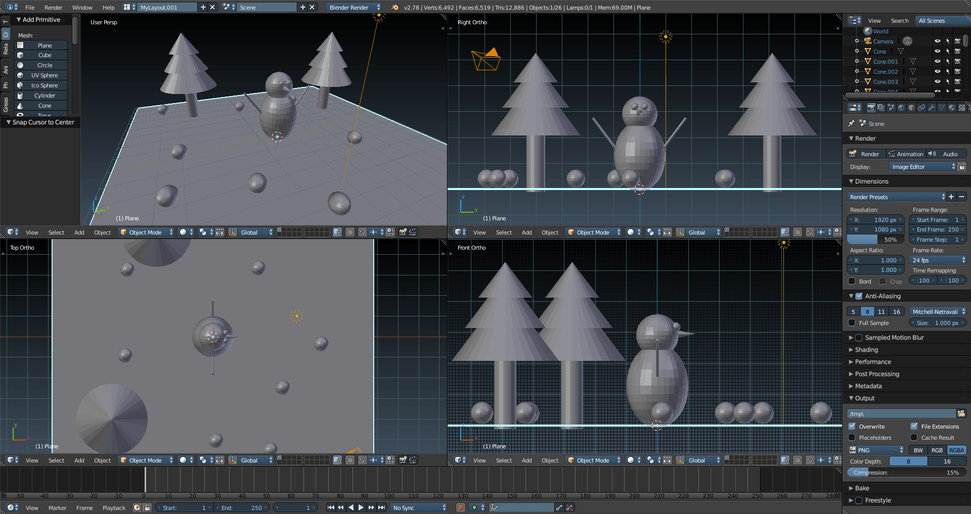Image resolution: width=971 pixels, height=514 pixels.
Task: Expand the Shading panel
Action: click(x=866, y=349)
